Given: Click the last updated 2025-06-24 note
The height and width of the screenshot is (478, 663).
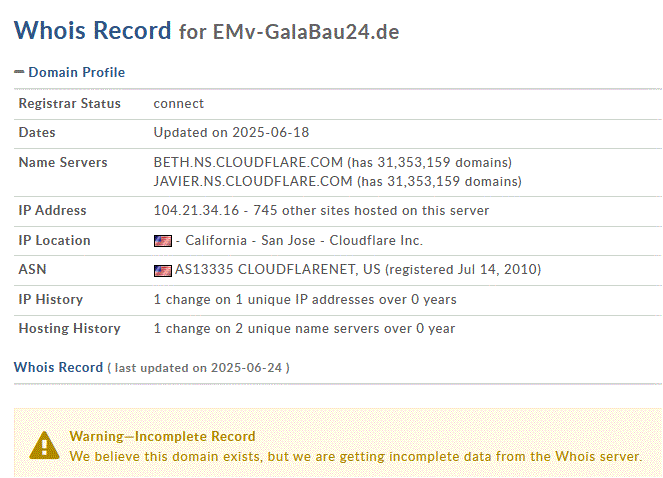Looking at the screenshot, I should [x=198, y=368].
